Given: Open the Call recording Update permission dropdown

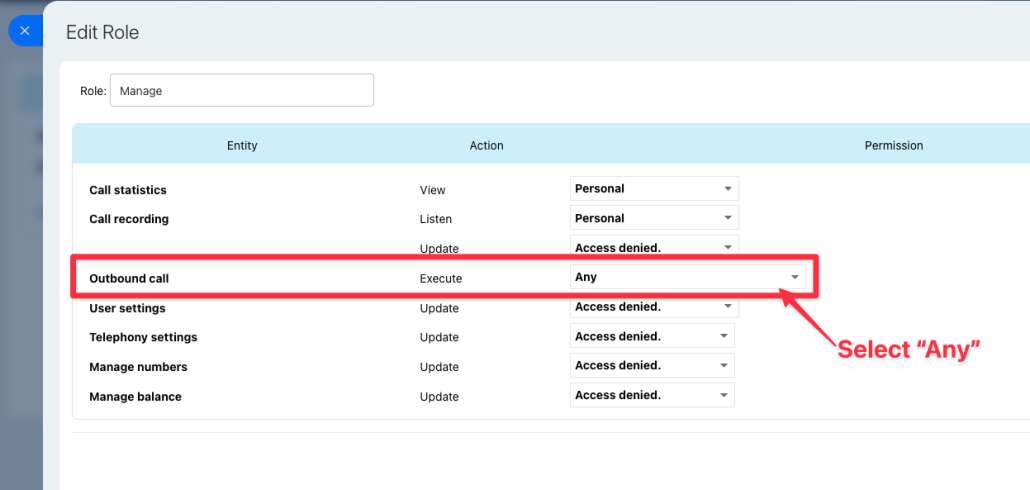Looking at the screenshot, I should coord(654,247).
